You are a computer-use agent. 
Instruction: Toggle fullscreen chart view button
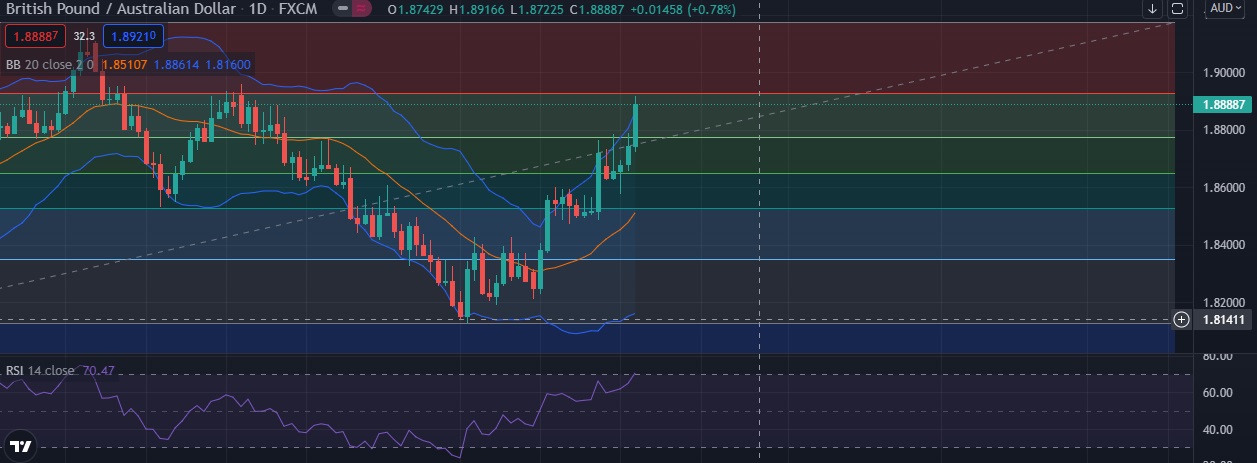[x=1177, y=9]
